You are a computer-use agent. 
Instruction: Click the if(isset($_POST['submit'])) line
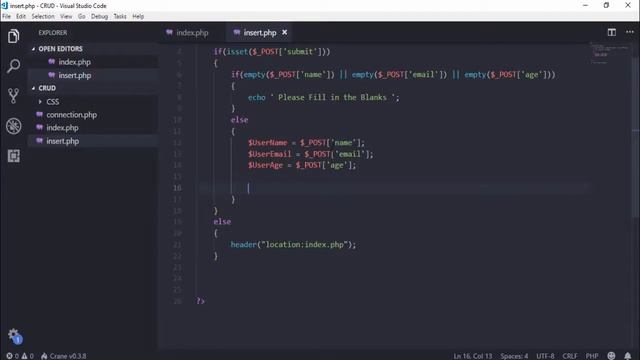pyautogui.click(x=272, y=51)
